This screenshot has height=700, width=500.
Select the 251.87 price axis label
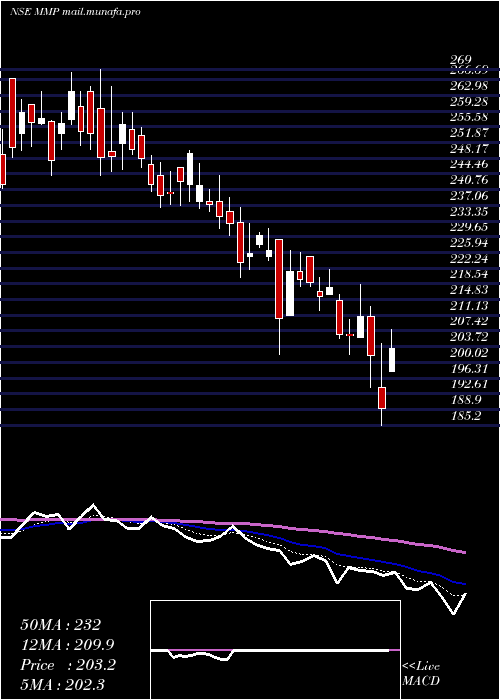point(469,133)
